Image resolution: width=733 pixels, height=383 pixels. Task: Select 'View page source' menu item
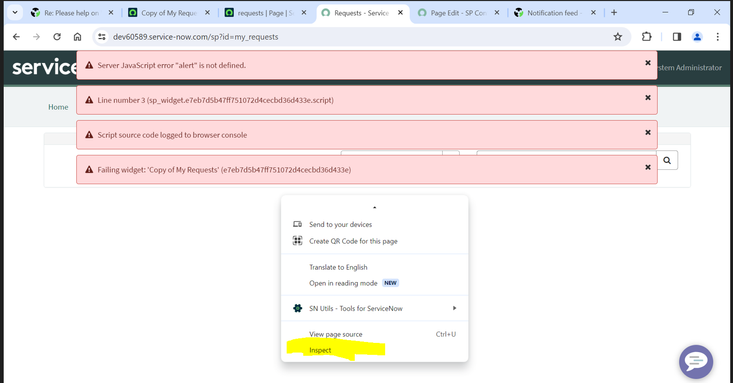pos(374,334)
